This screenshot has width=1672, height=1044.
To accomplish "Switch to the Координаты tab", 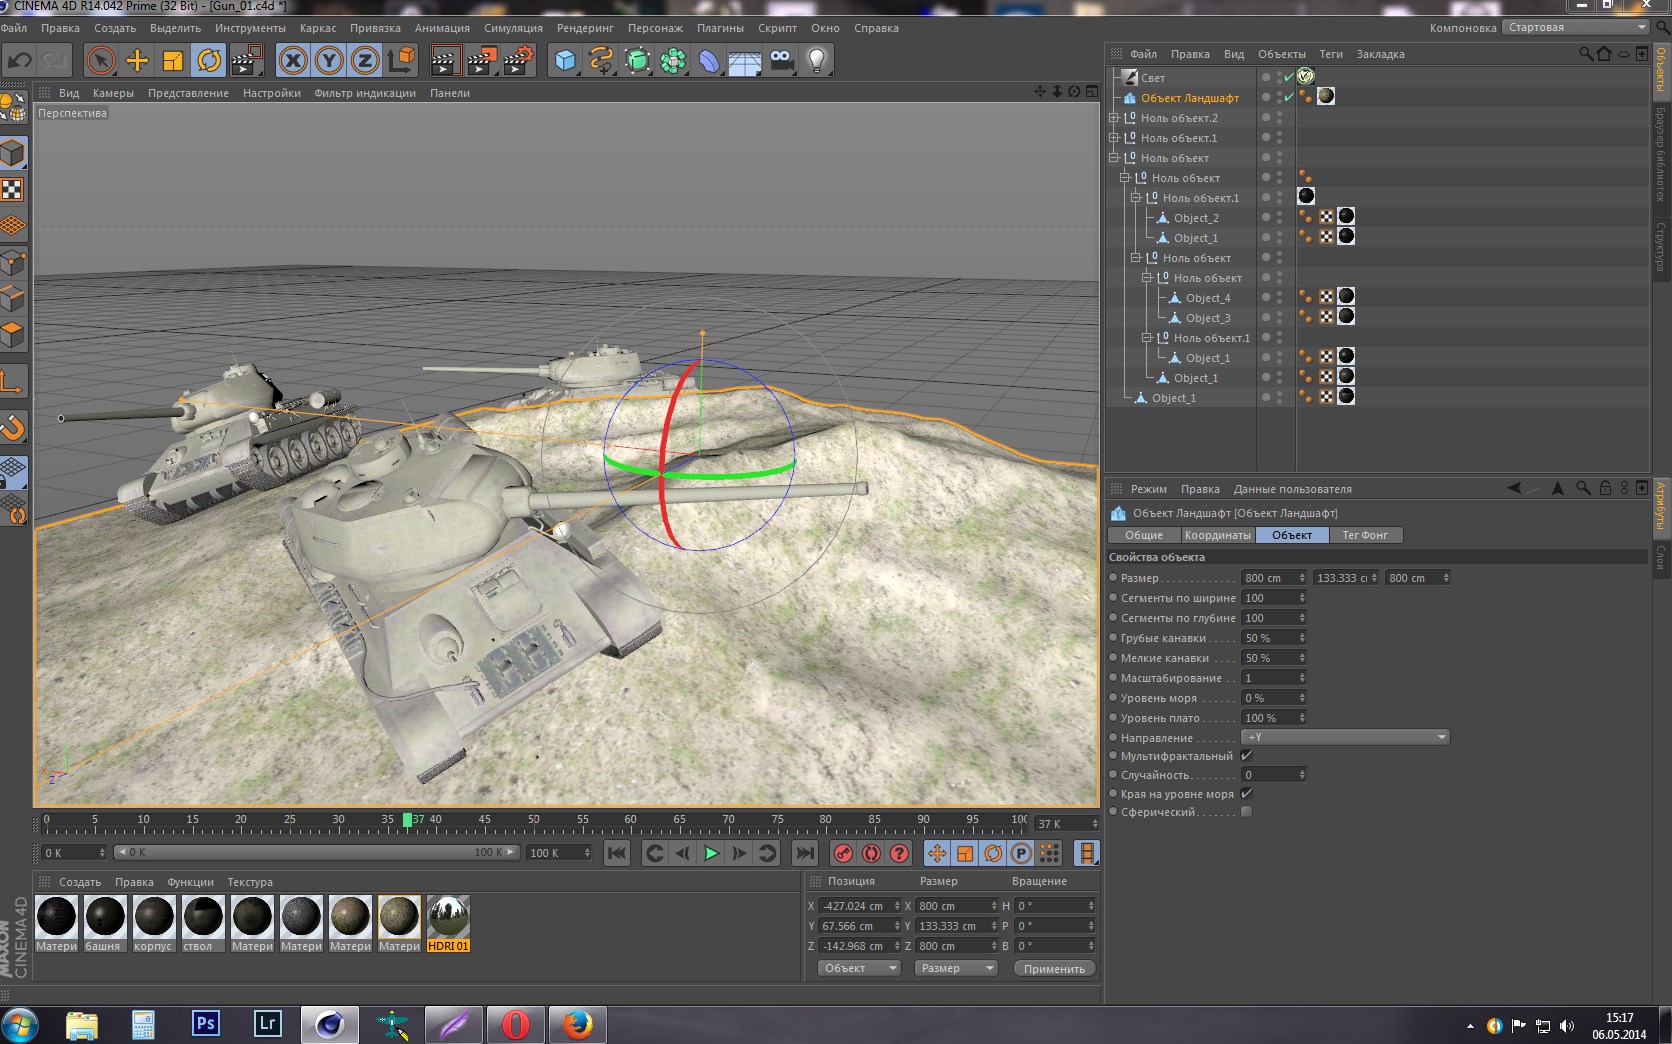I will click(x=1217, y=535).
